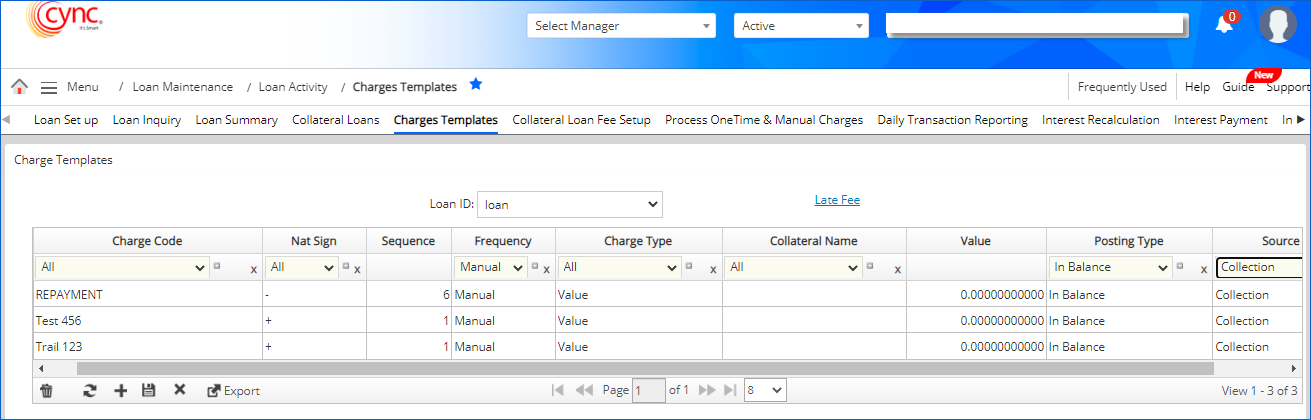The width and height of the screenshot is (1311, 420).
Task: Open the Loan ID dropdown
Action: [569, 204]
